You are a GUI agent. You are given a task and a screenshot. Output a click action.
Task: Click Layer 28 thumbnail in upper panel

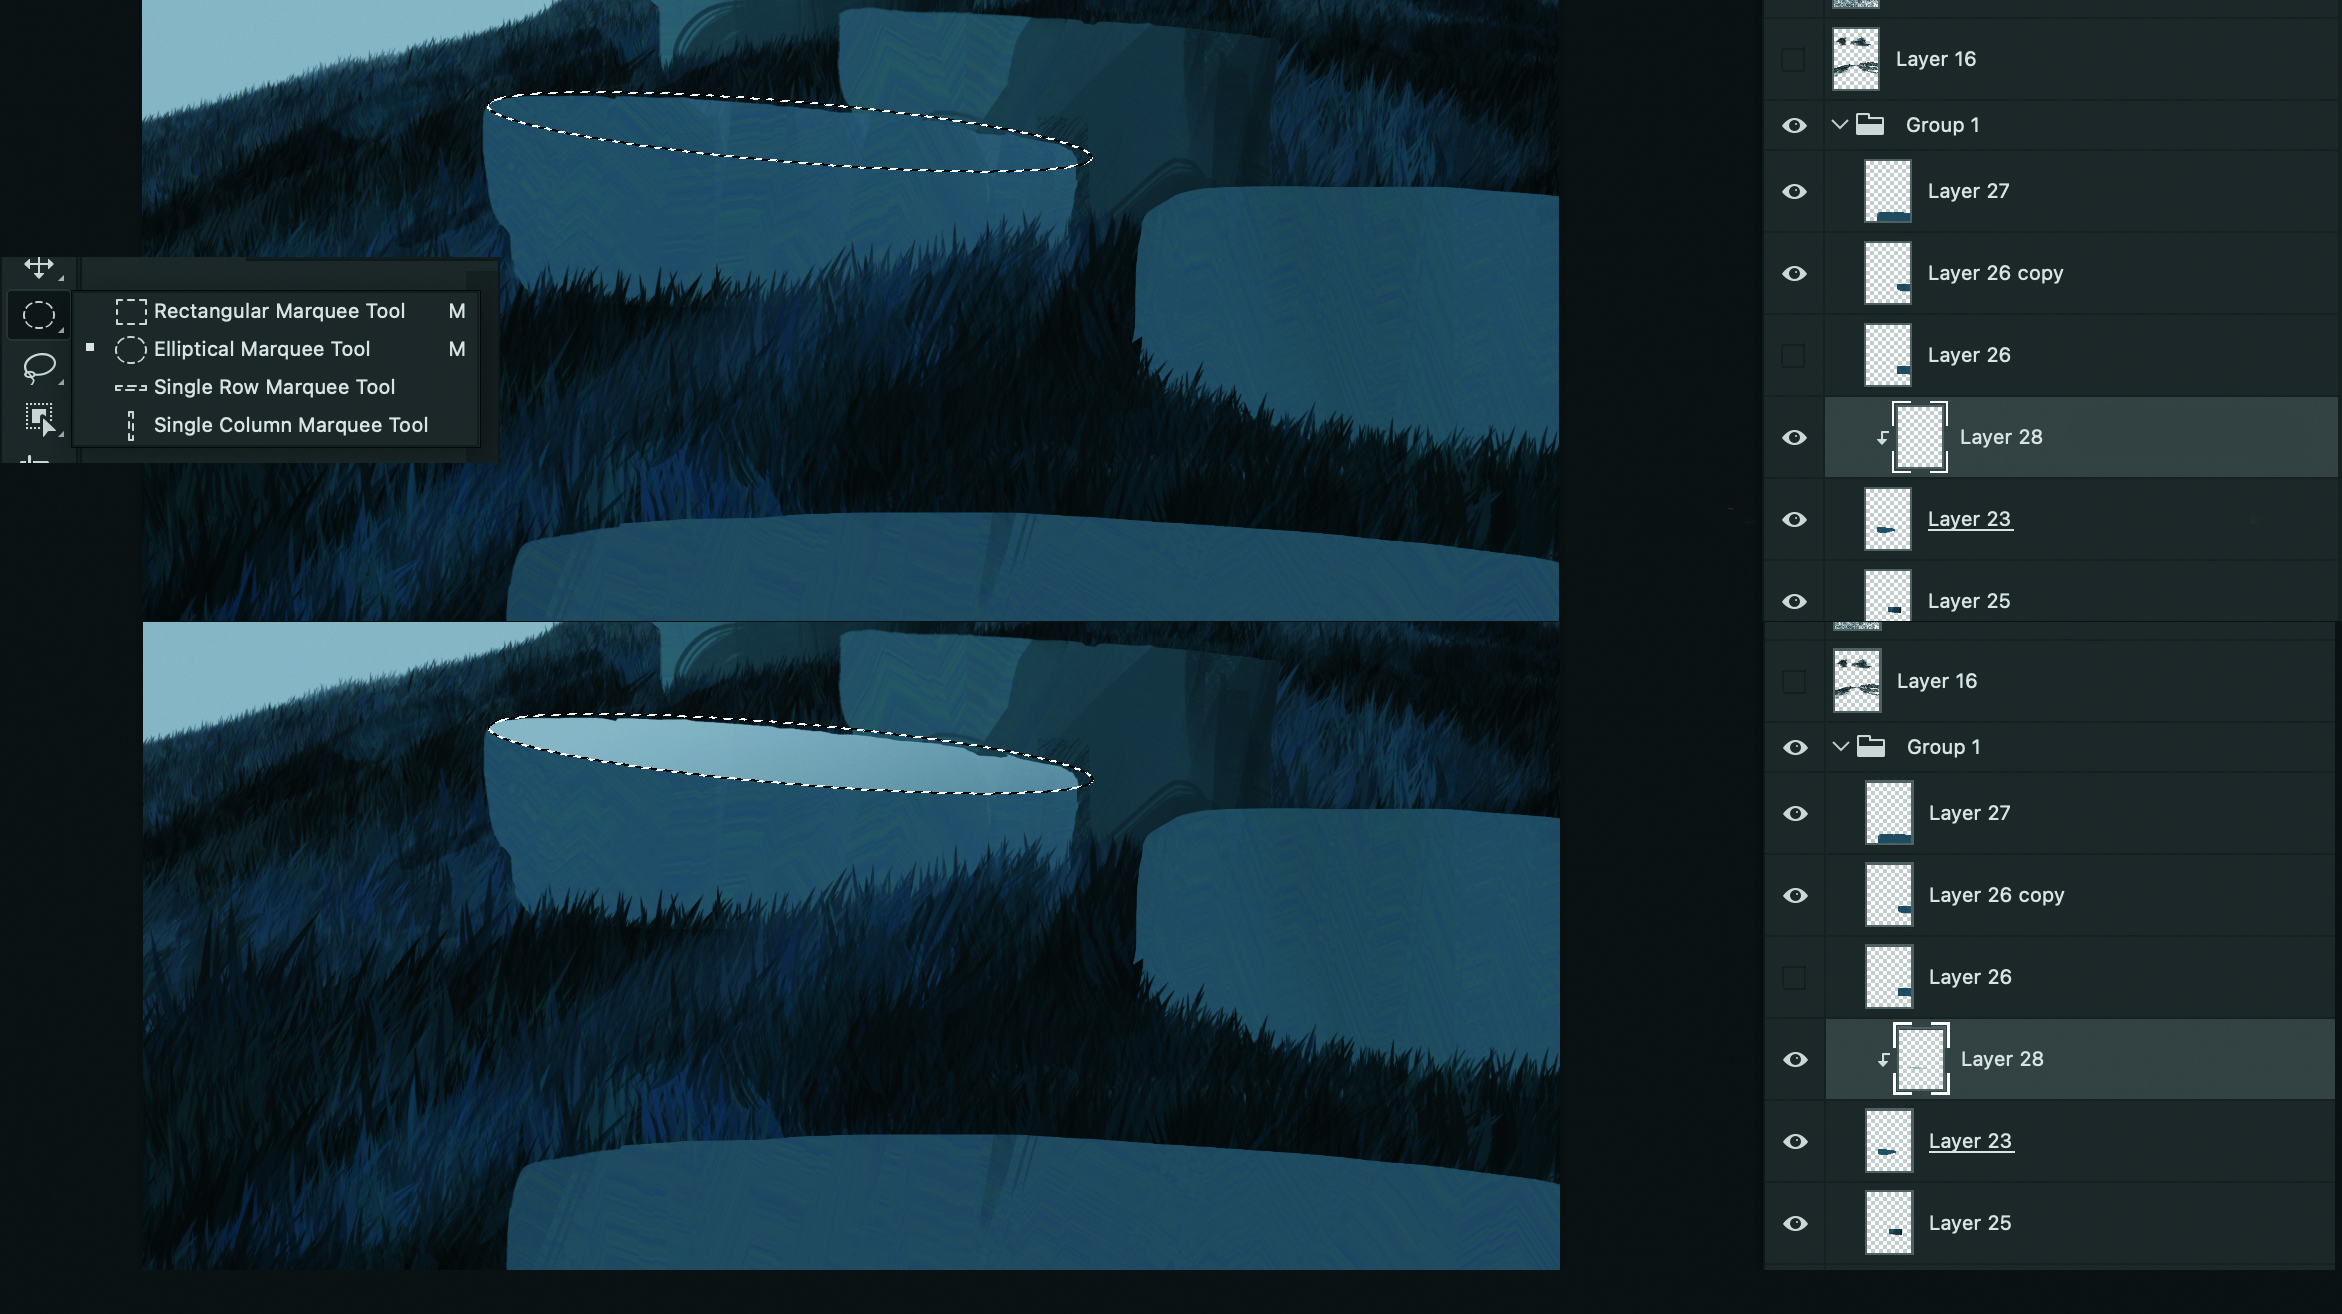pos(1920,437)
